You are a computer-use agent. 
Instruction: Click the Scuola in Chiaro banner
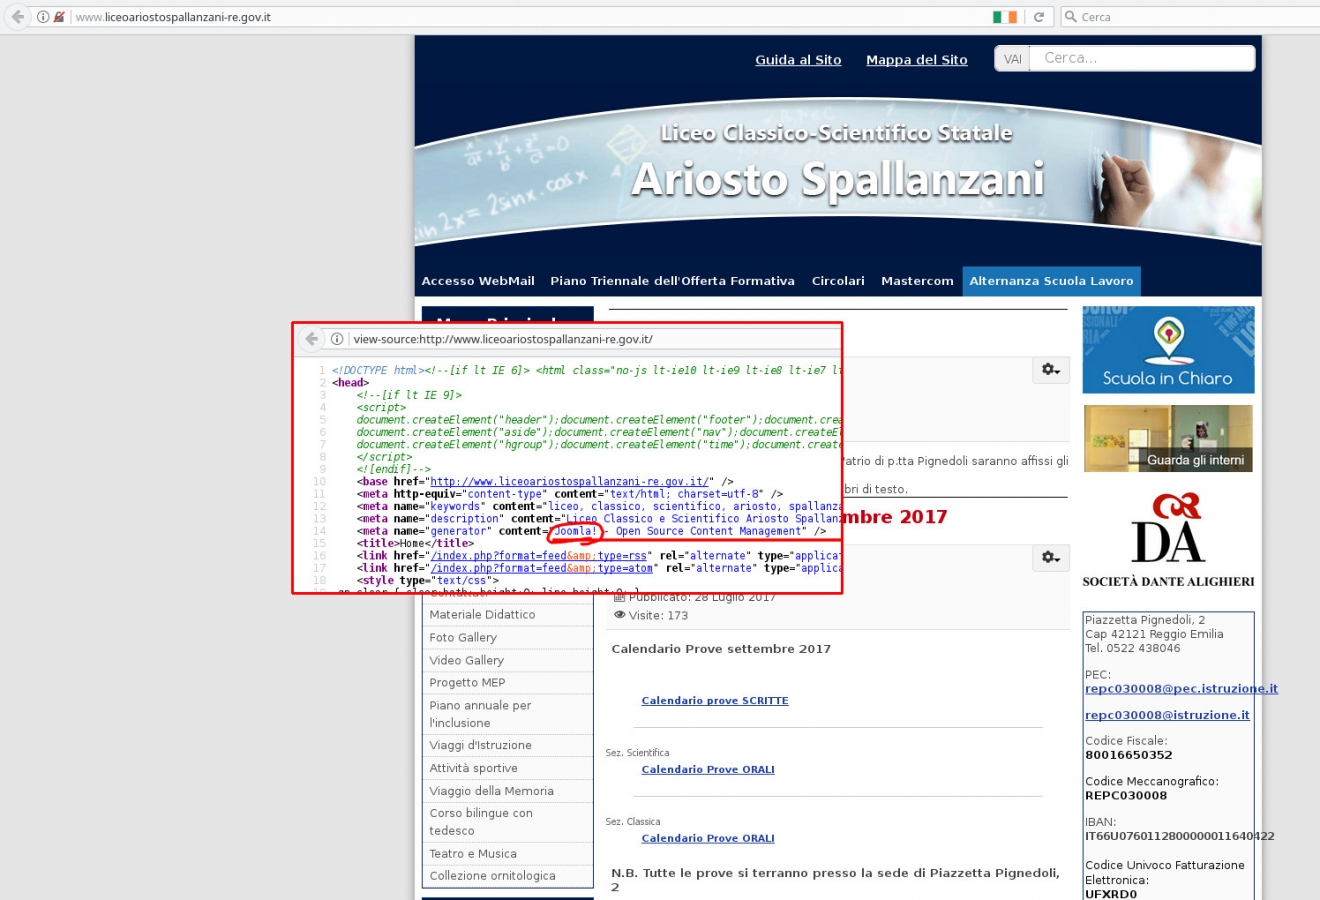(1168, 350)
